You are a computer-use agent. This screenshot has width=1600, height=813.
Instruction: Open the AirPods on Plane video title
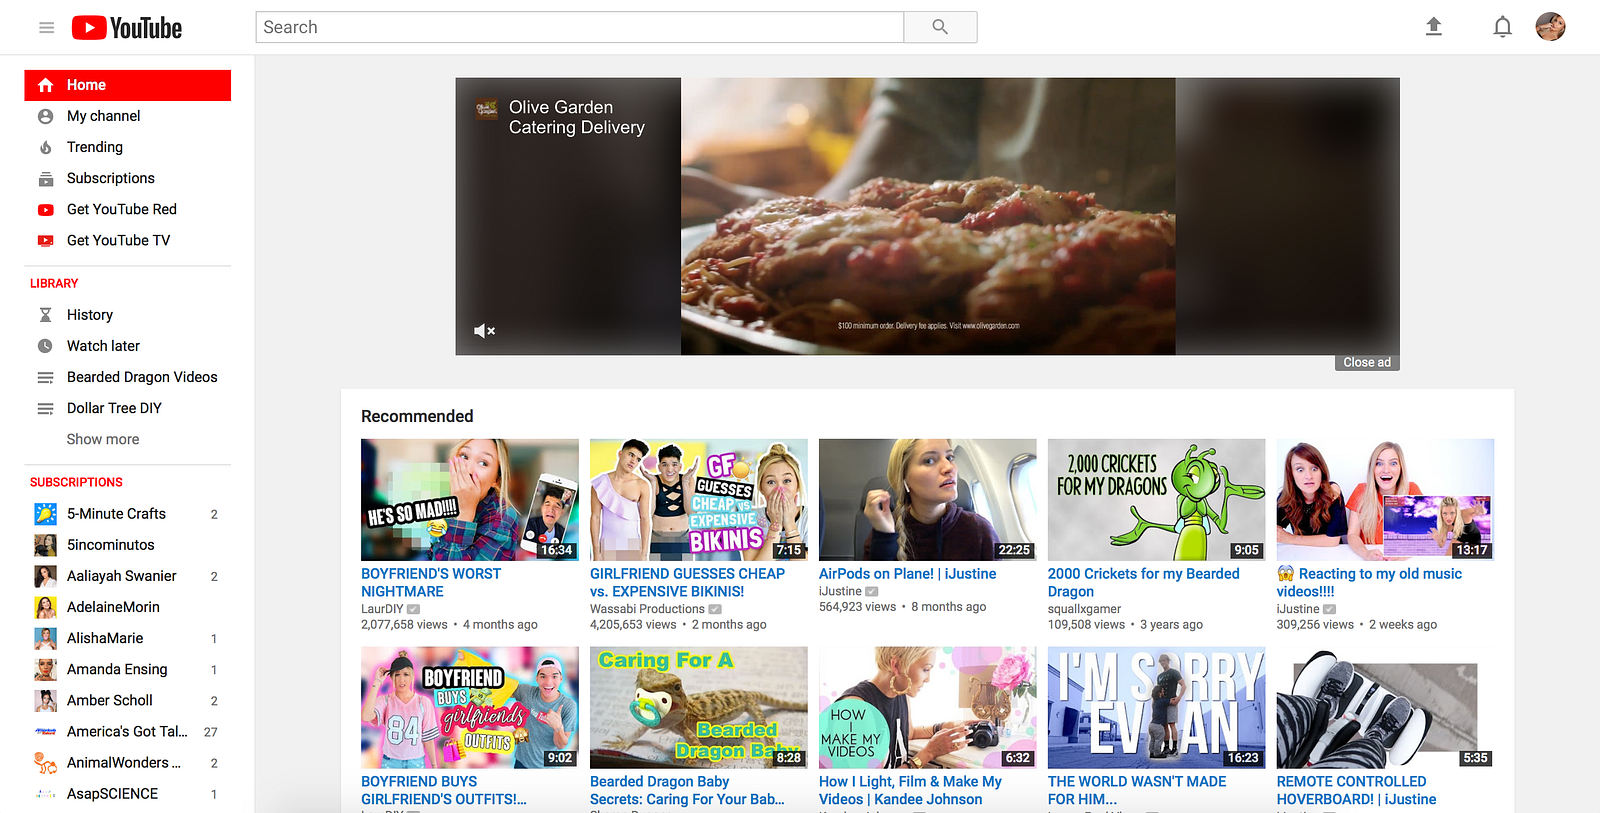907,574
